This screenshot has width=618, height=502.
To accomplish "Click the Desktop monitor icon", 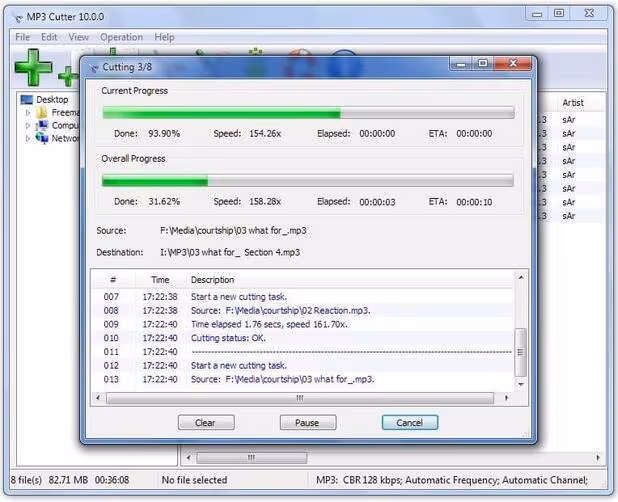I will (27, 100).
